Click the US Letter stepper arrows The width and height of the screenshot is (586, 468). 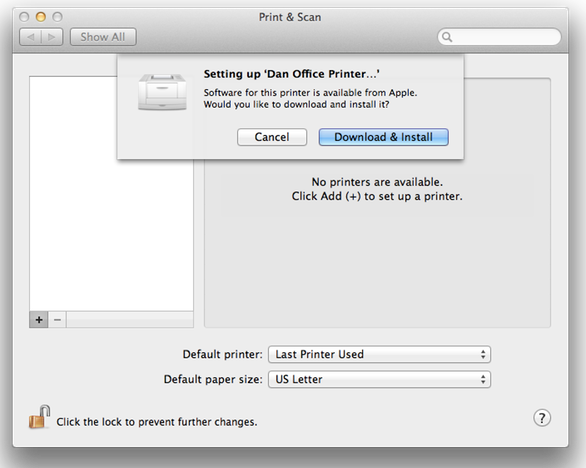point(483,379)
